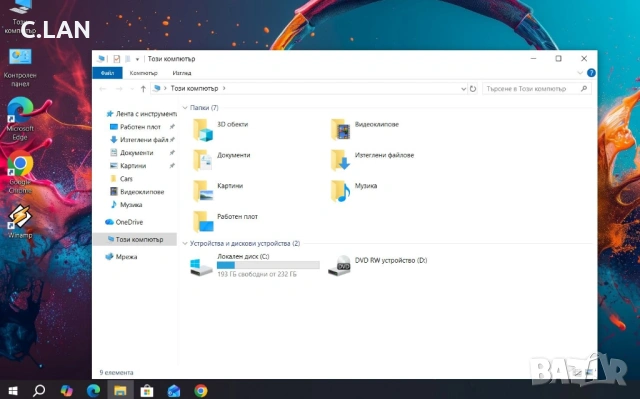Open the Музика folder in main pane
Image resolution: width=640 pixels, height=399 pixels.
[x=353, y=191]
